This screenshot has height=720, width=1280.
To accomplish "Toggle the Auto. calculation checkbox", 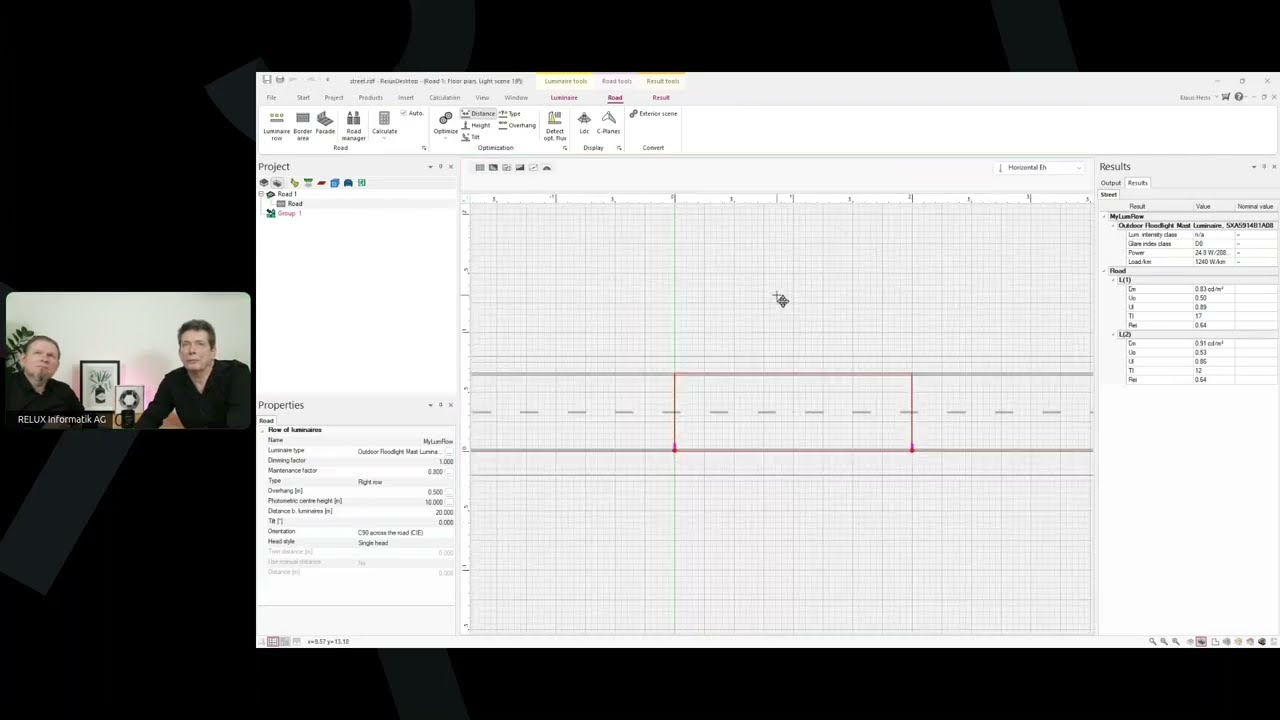I will pos(412,113).
